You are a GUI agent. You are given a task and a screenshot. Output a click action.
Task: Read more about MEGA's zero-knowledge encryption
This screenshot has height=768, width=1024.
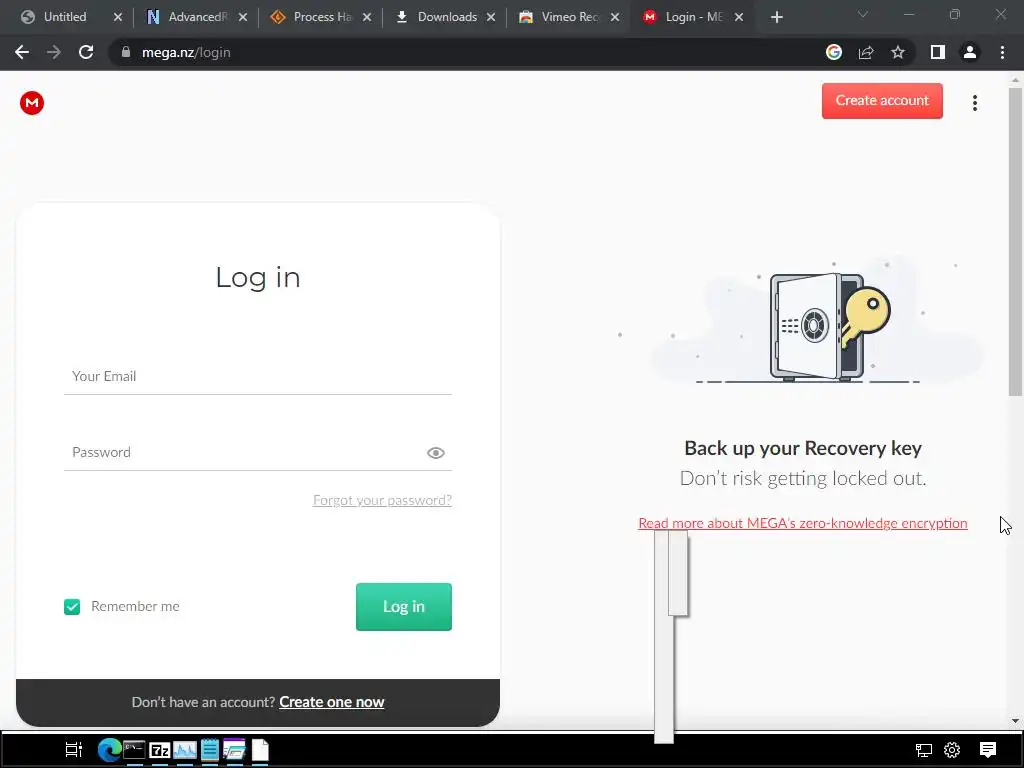(x=803, y=523)
